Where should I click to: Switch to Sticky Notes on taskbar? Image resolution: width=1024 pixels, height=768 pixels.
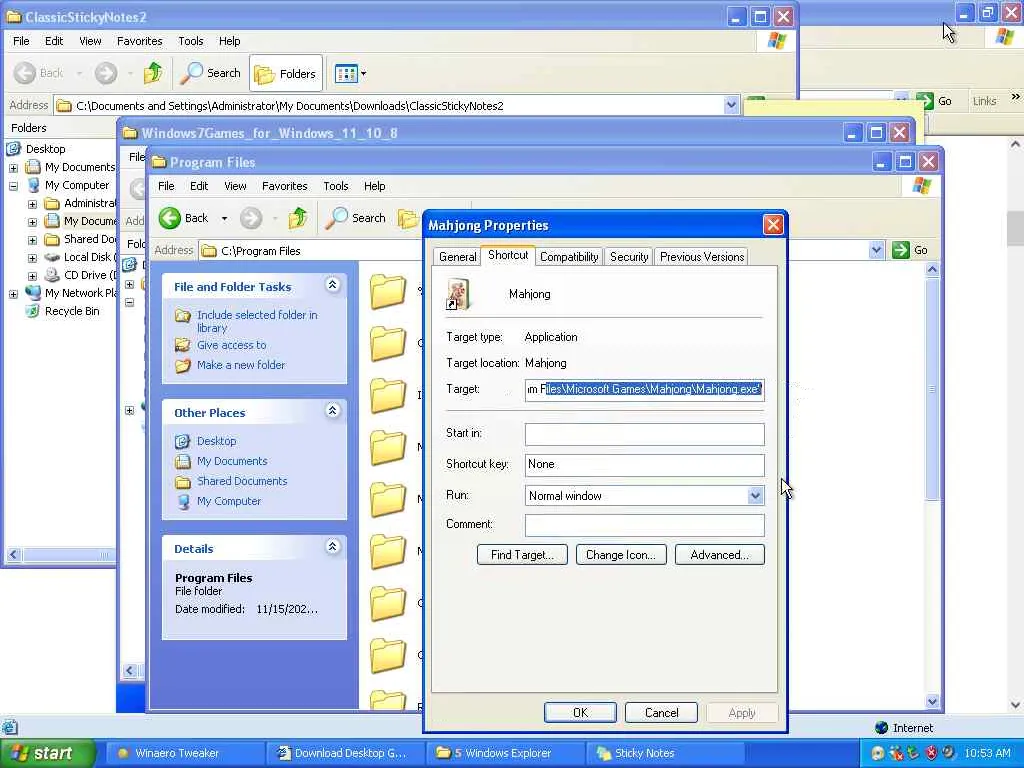pos(666,754)
